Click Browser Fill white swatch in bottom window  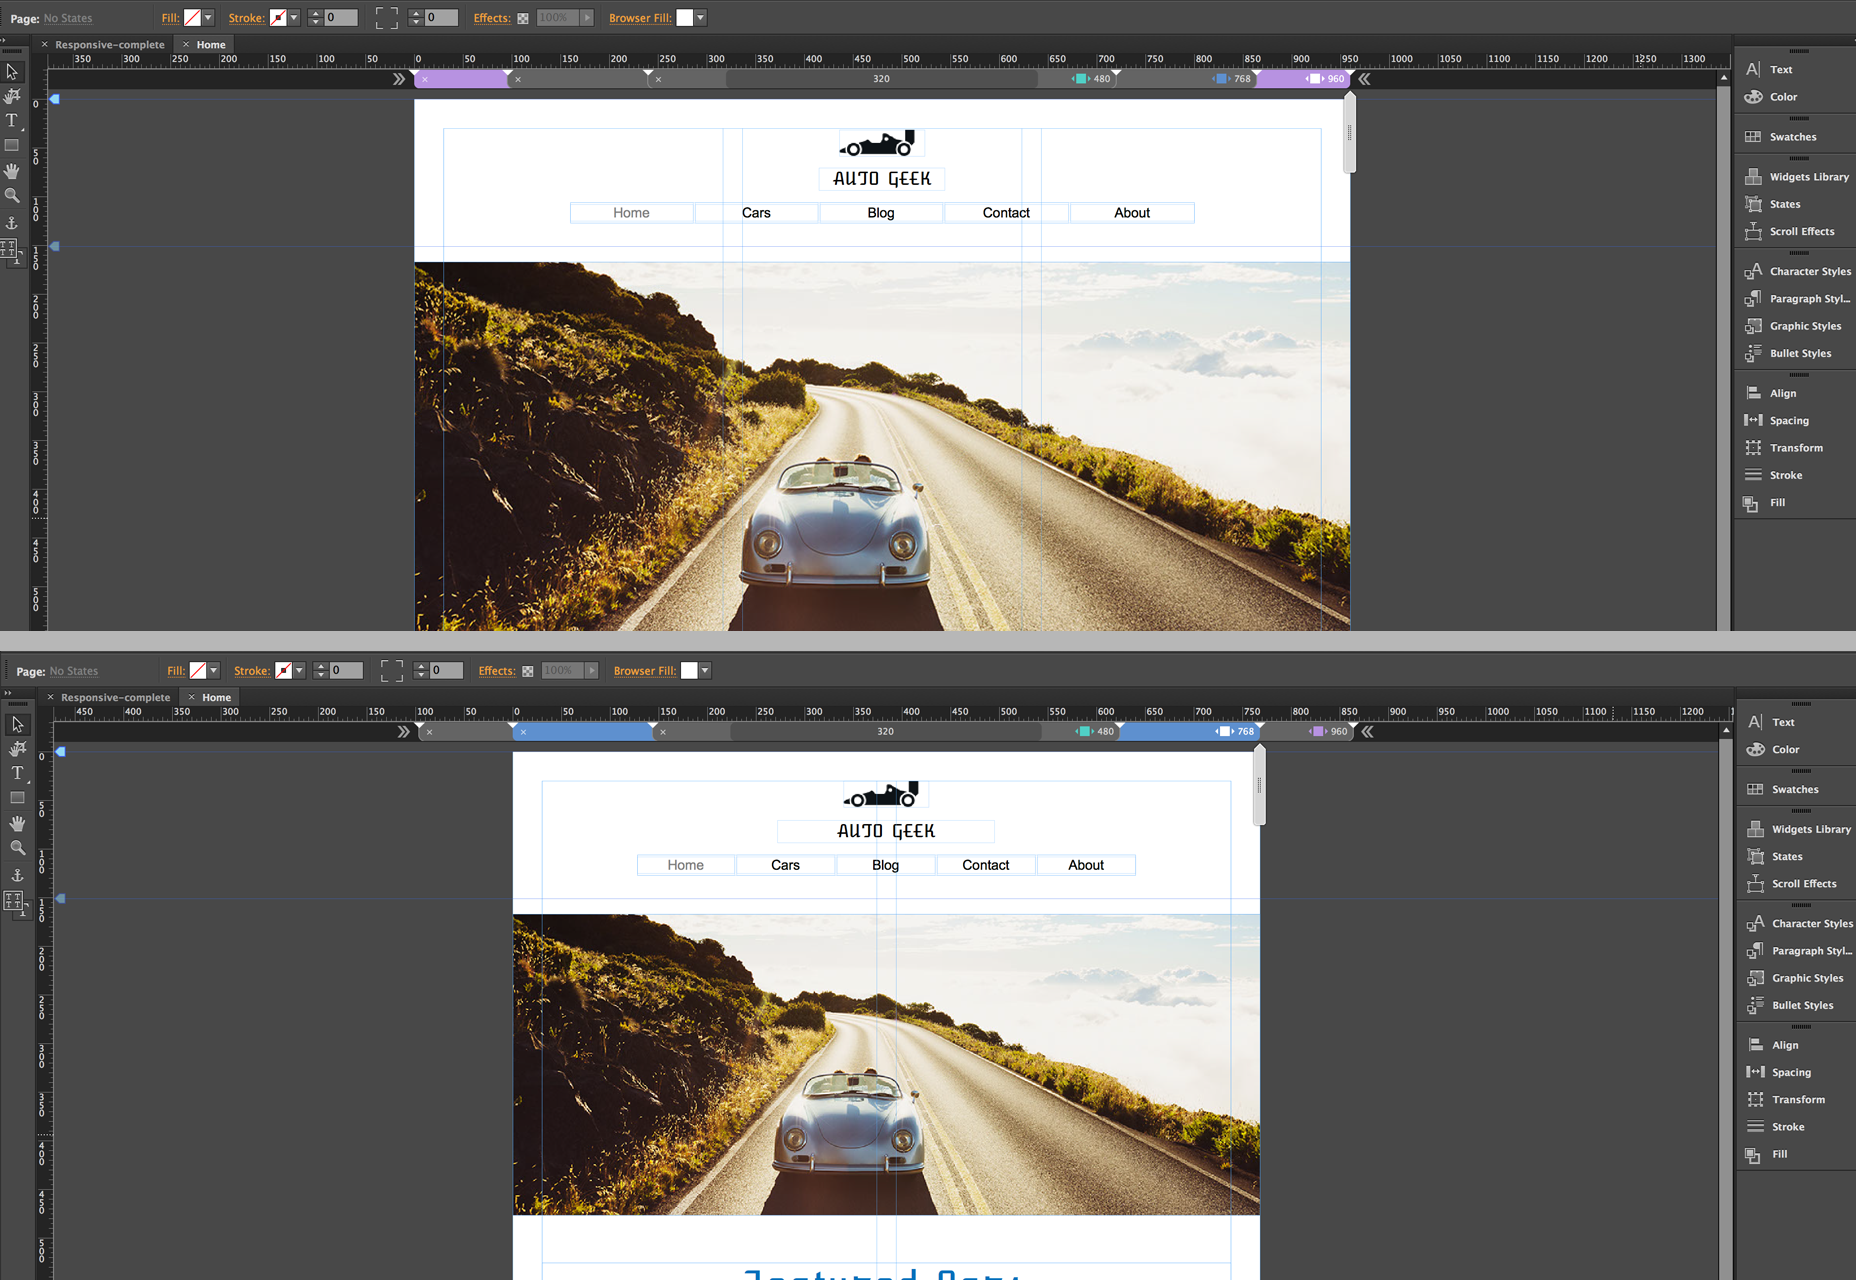(689, 671)
